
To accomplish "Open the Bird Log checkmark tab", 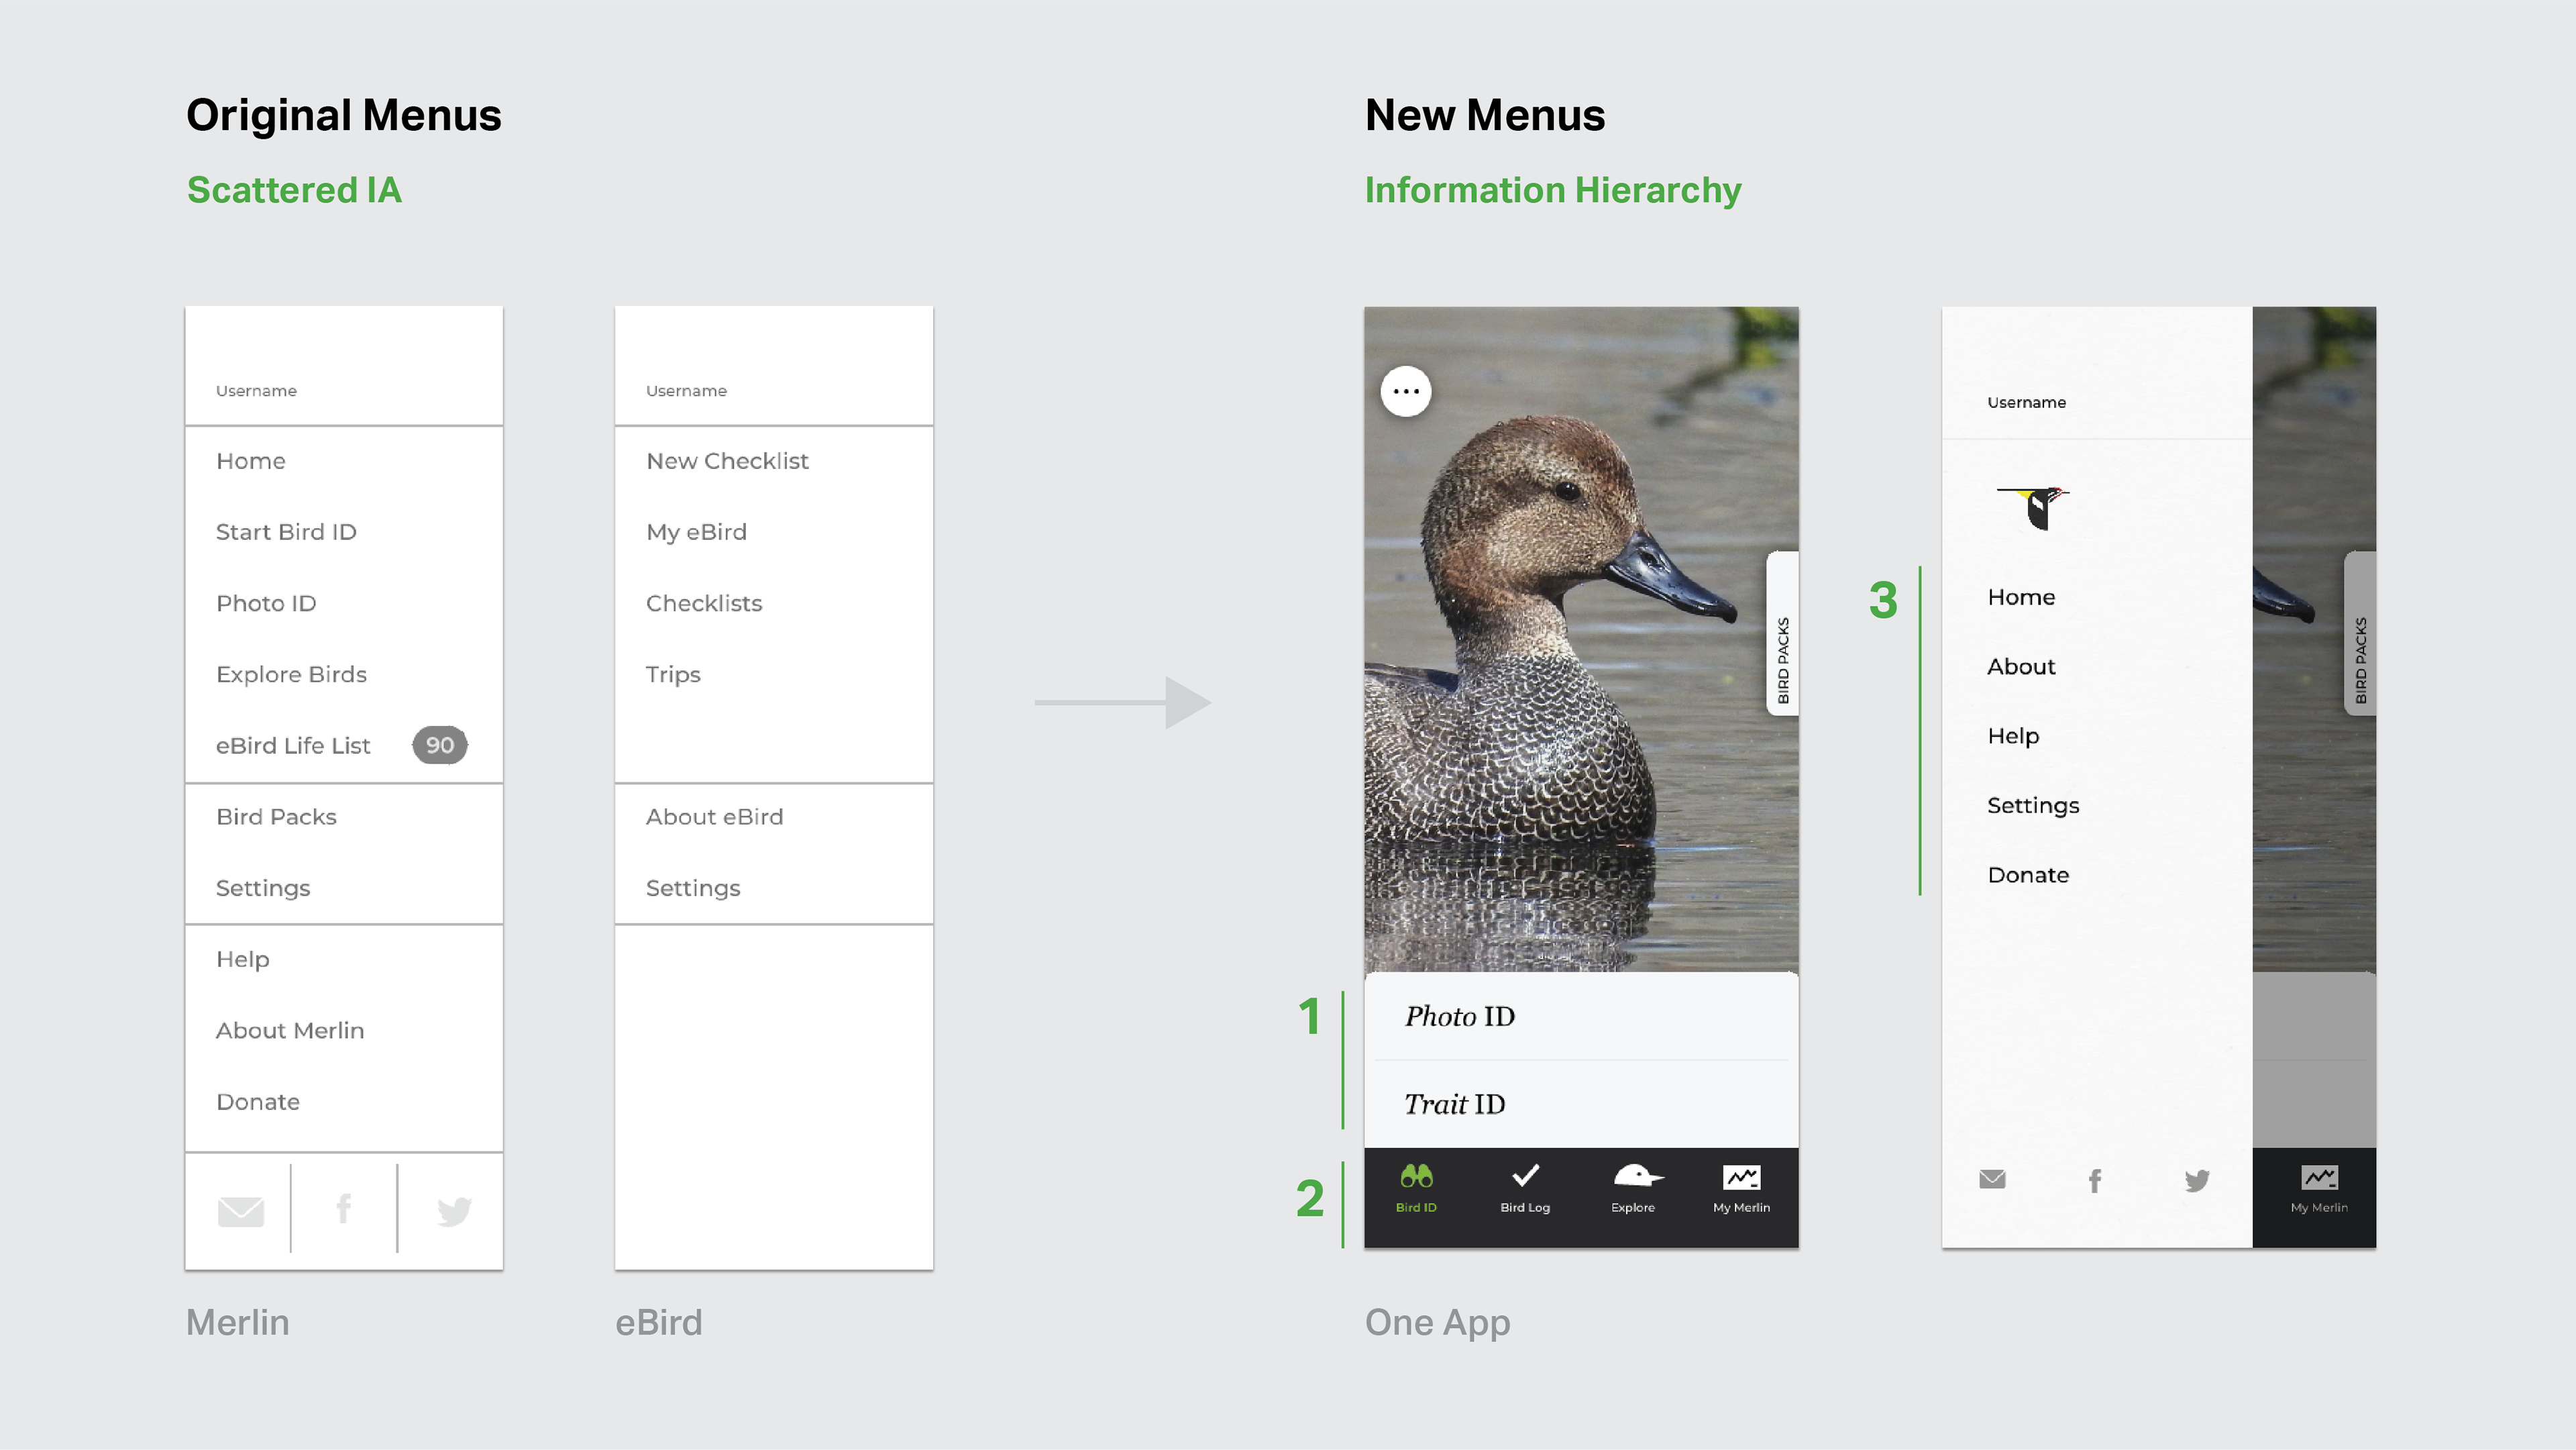I will tap(1525, 1189).
